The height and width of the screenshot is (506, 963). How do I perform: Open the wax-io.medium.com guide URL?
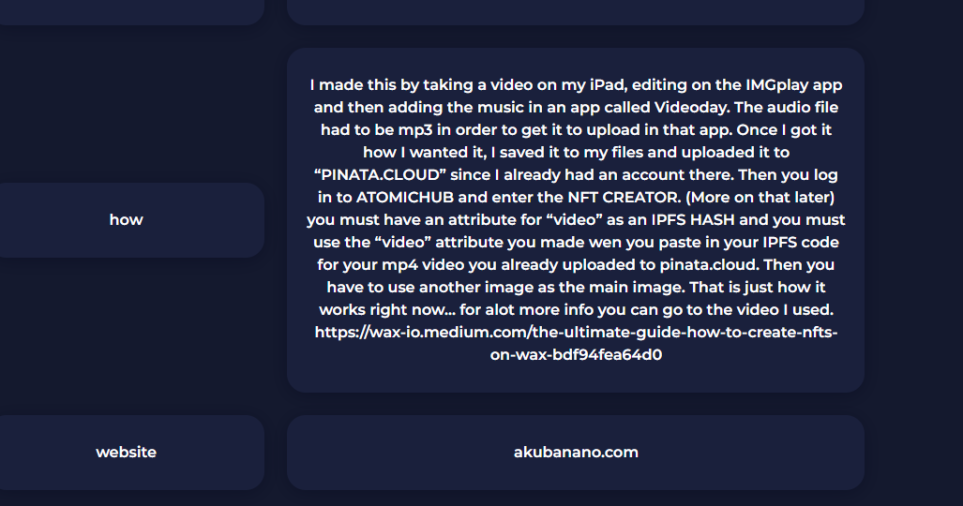[x=576, y=343]
